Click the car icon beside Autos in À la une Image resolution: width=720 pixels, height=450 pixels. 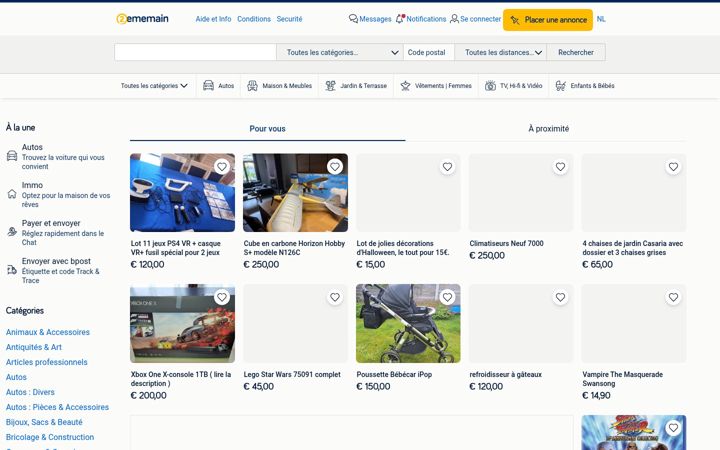pos(12,156)
